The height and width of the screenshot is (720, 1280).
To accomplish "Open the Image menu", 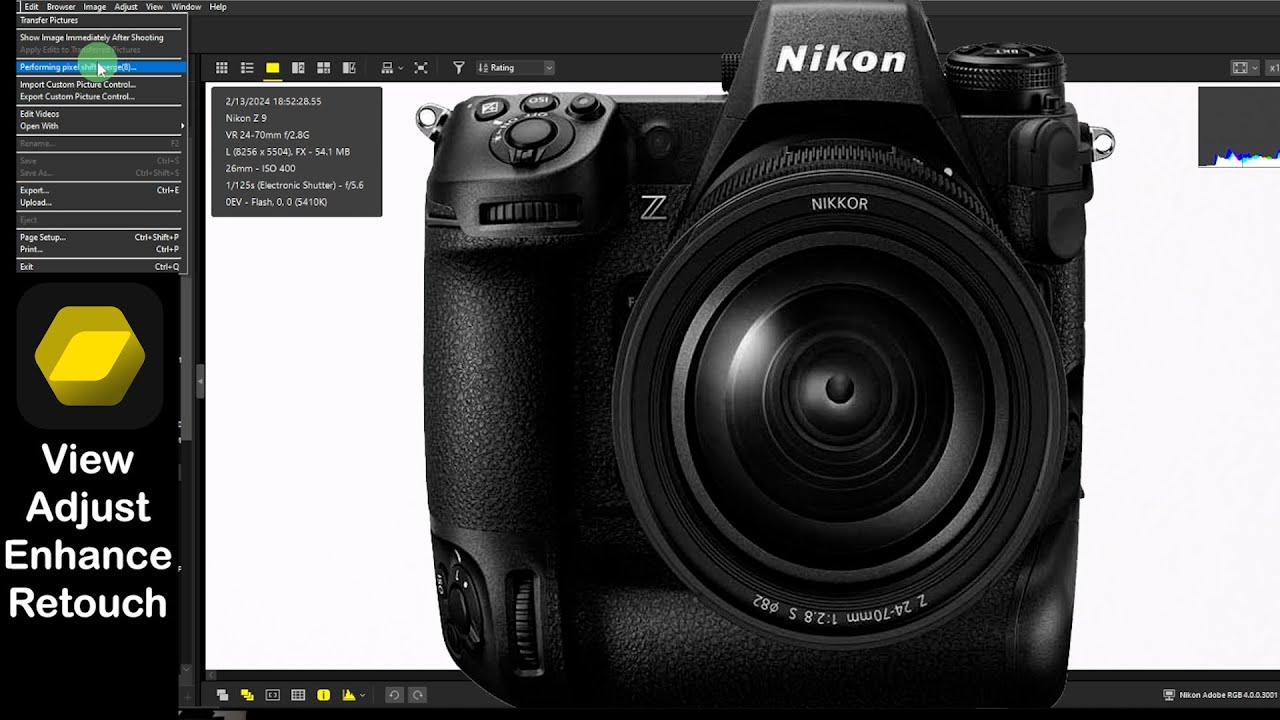I will click(x=95, y=6).
